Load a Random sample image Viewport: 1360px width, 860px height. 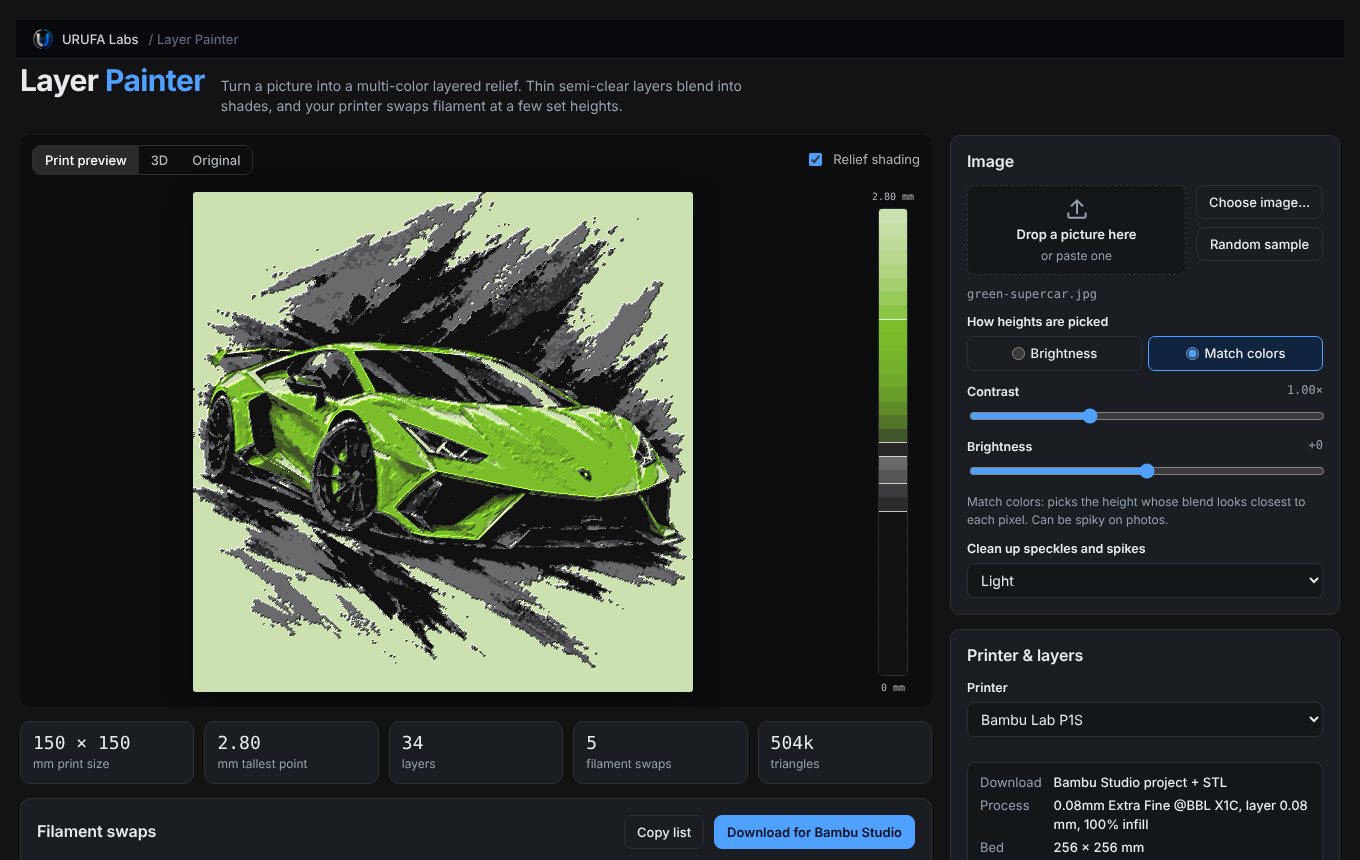[1259, 244]
